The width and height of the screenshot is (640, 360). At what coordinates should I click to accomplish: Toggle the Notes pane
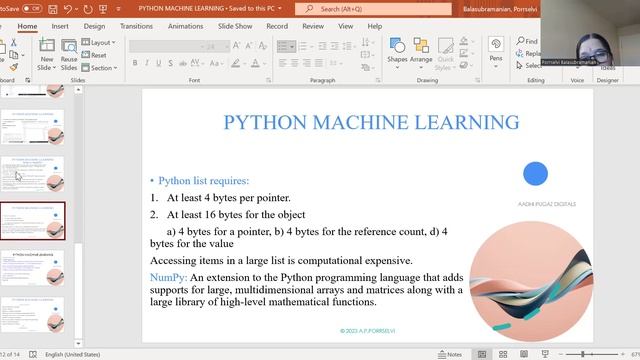point(450,354)
